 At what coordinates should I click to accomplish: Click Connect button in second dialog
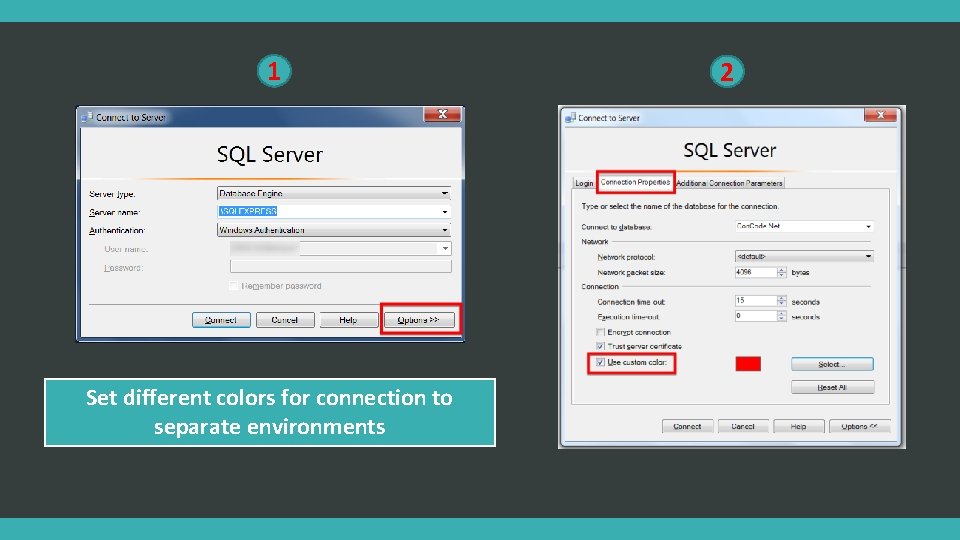coord(688,426)
